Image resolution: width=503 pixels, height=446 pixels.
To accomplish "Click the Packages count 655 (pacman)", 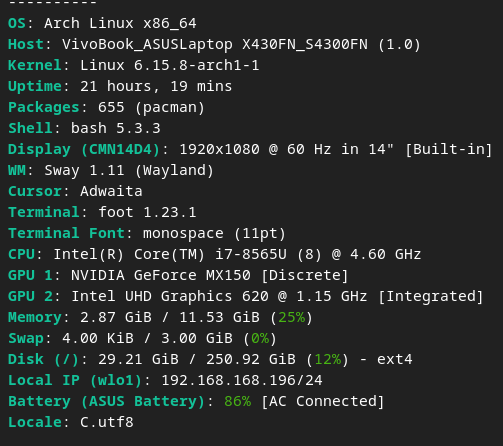I will pos(151,108).
